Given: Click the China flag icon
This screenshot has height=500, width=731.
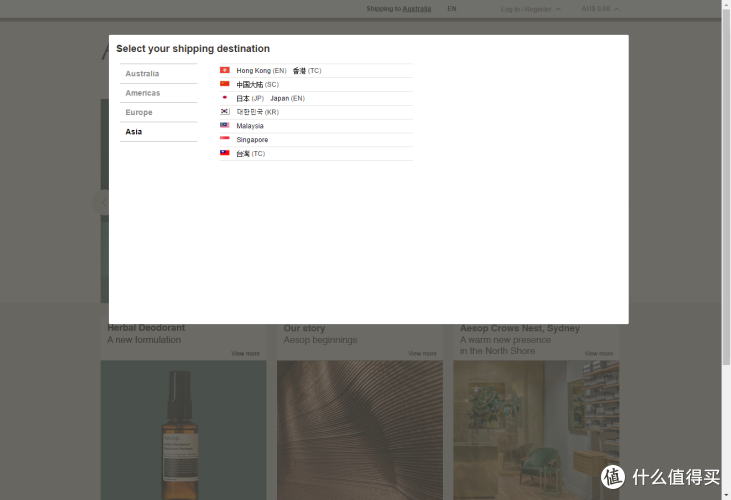Looking at the screenshot, I should coord(225,85).
